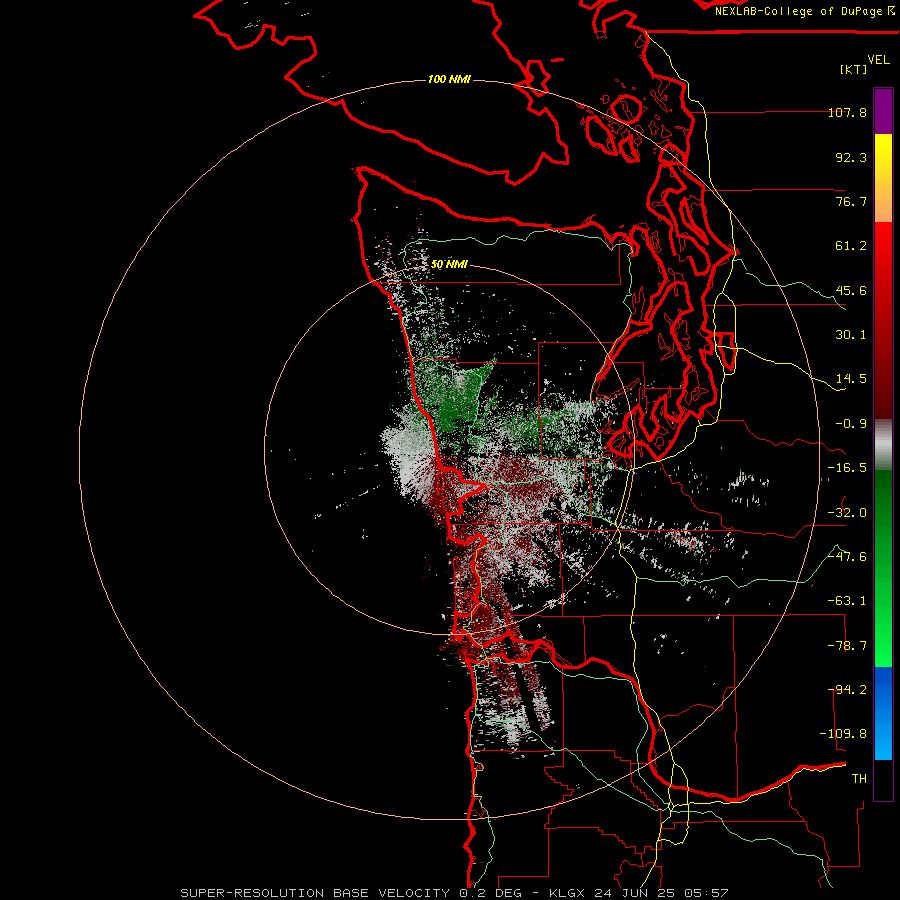900x900 pixels.
Task: Click the VEL legend title
Action: (878, 60)
